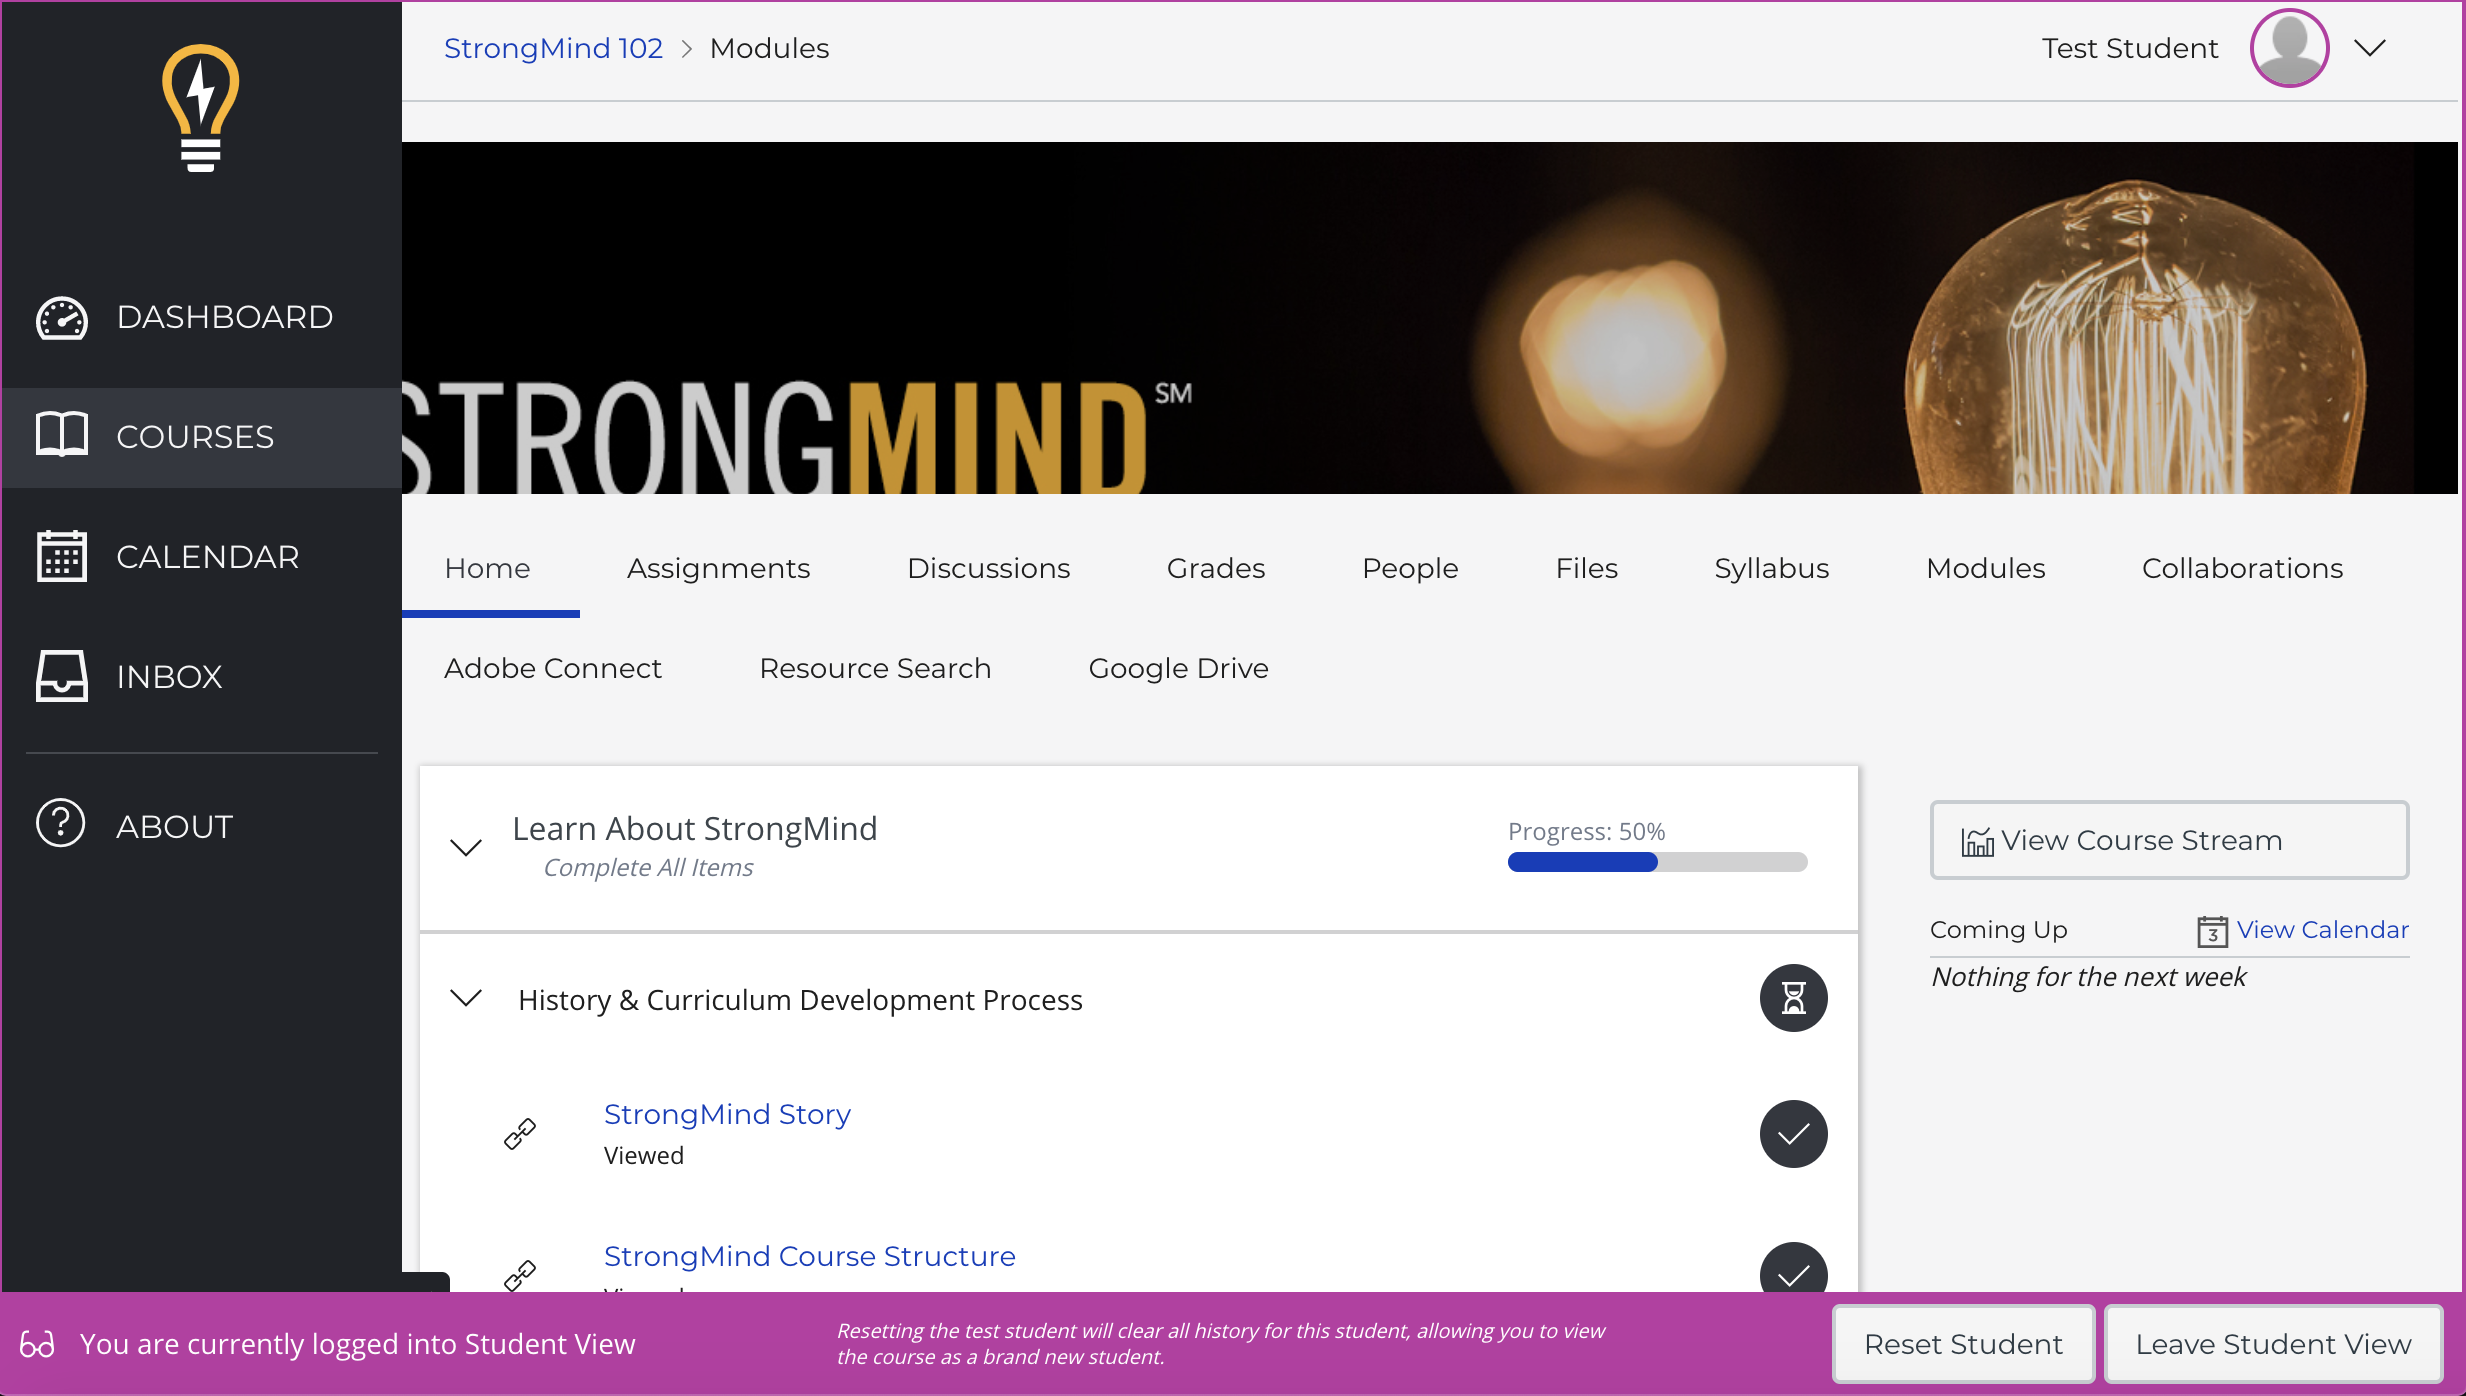Screen dimensions: 2466x1396
Task: Click the 'Complete All Items' requirement text
Action: (x=648, y=867)
